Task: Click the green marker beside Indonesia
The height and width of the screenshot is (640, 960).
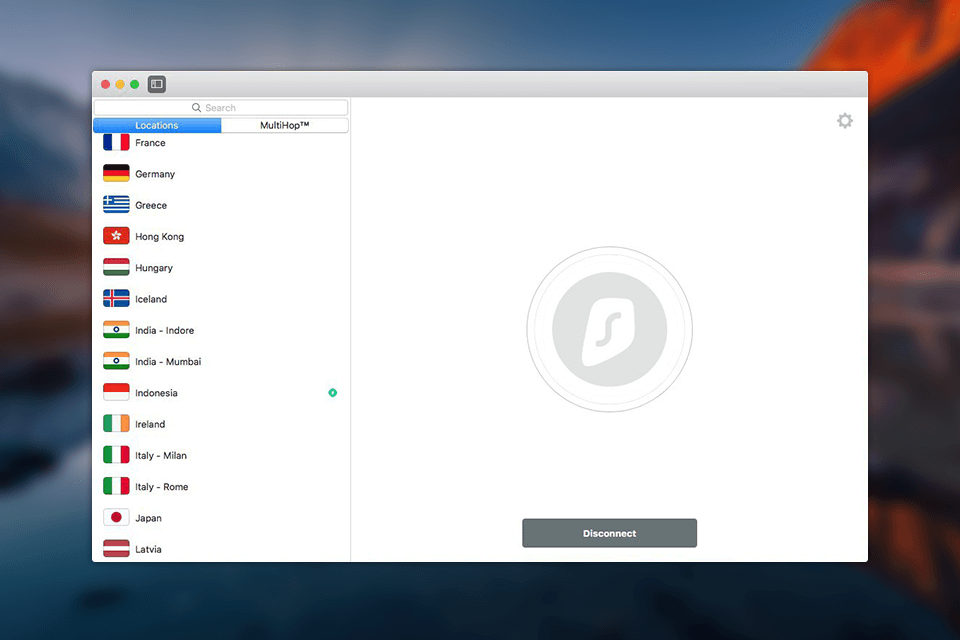Action: click(x=332, y=393)
